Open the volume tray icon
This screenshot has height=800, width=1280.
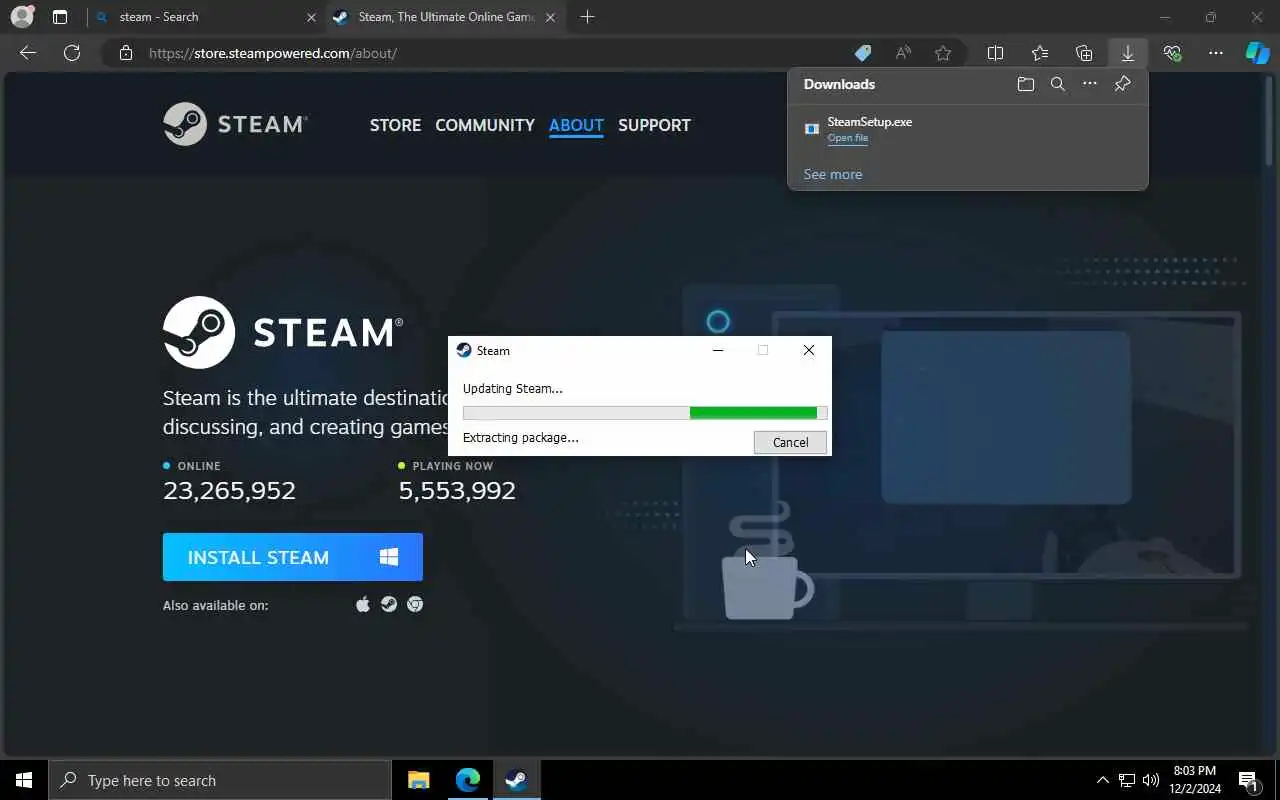point(1150,780)
